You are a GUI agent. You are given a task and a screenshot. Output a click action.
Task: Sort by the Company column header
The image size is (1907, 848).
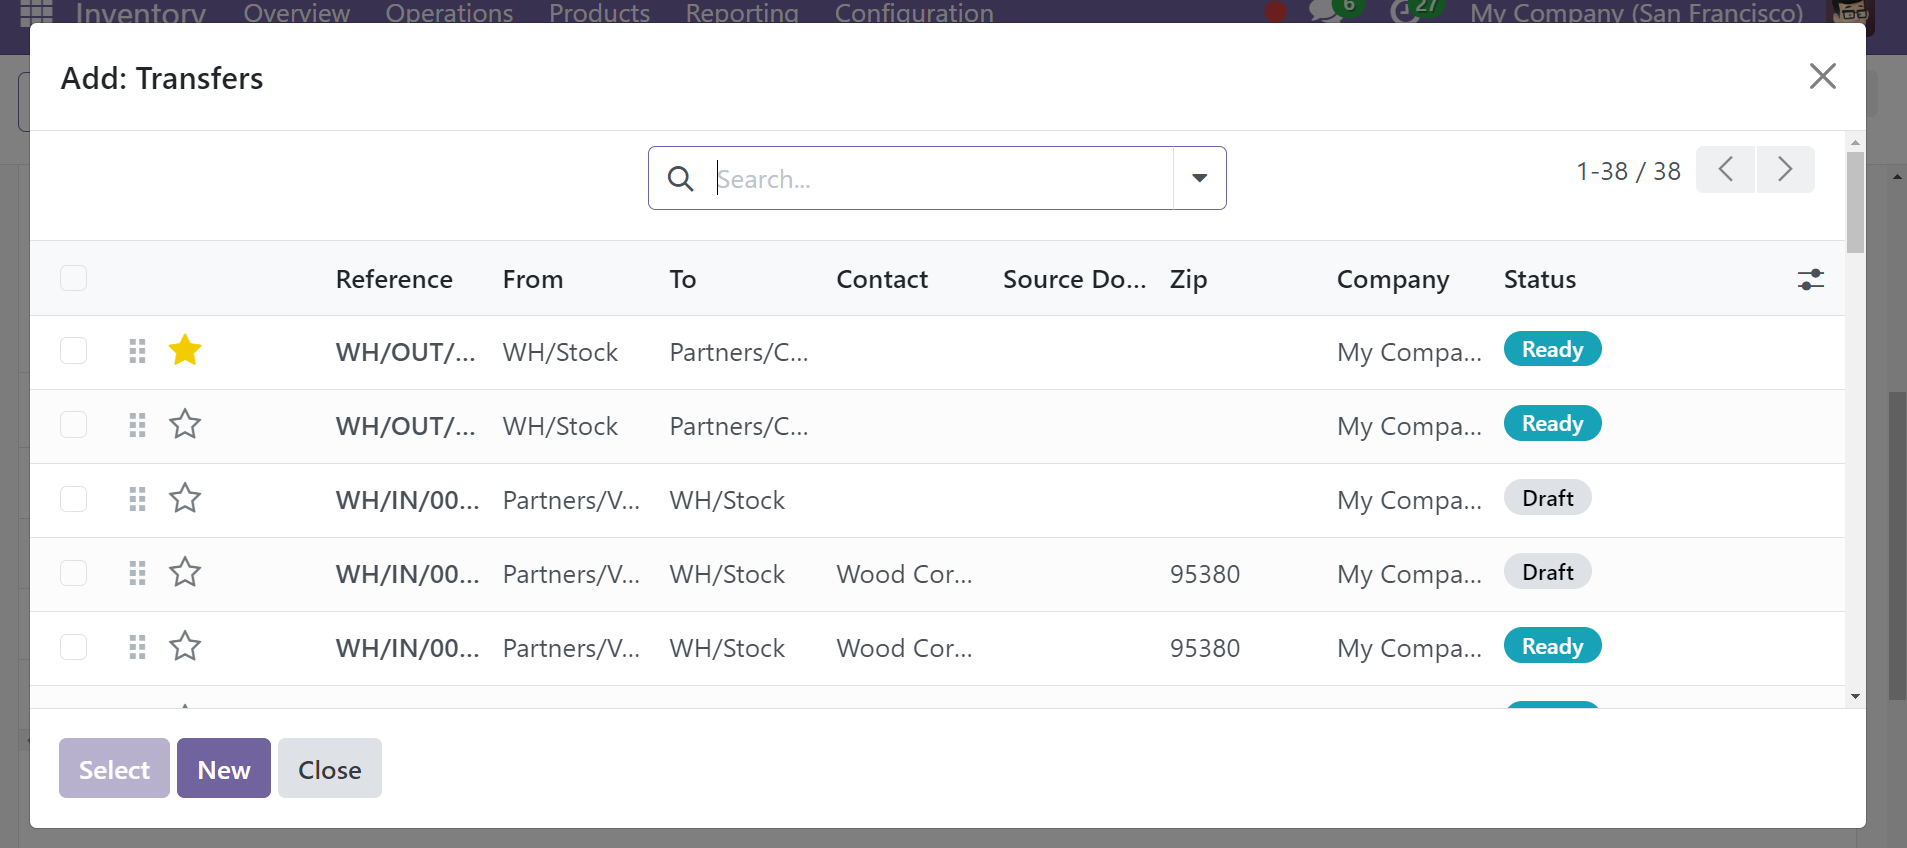(x=1393, y=279)
